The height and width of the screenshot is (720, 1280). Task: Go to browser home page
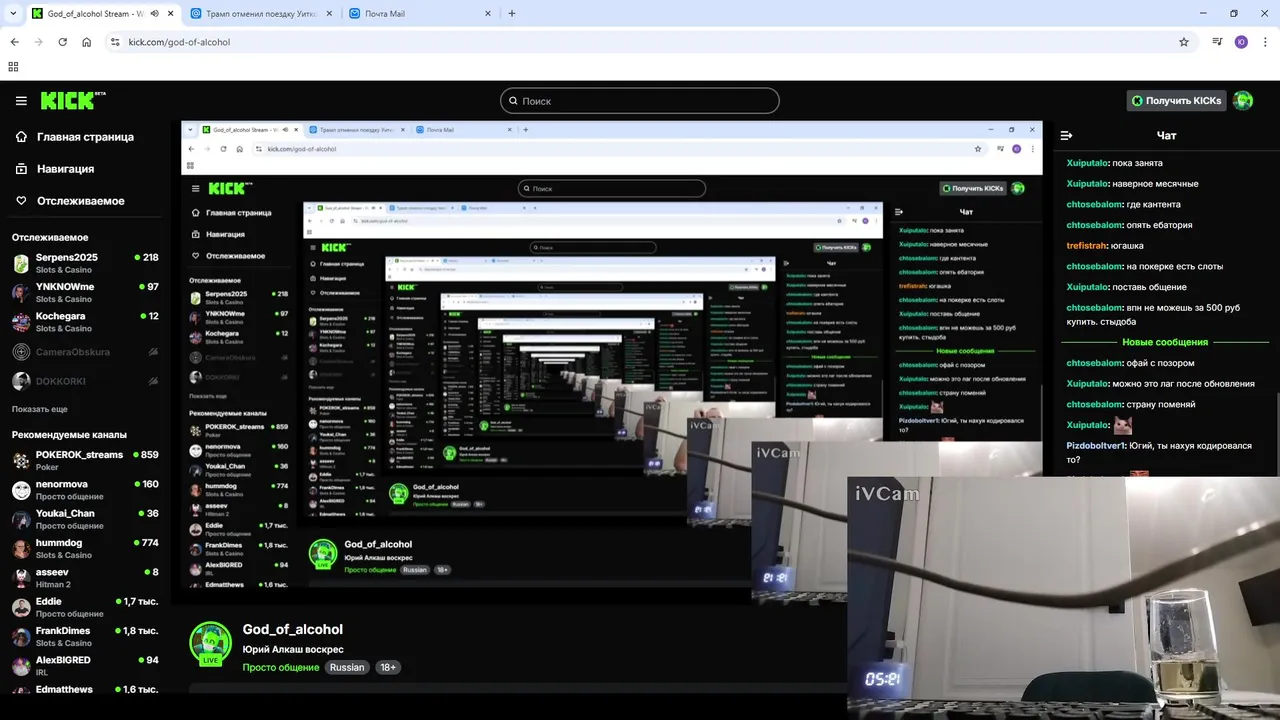coord(86,42)
